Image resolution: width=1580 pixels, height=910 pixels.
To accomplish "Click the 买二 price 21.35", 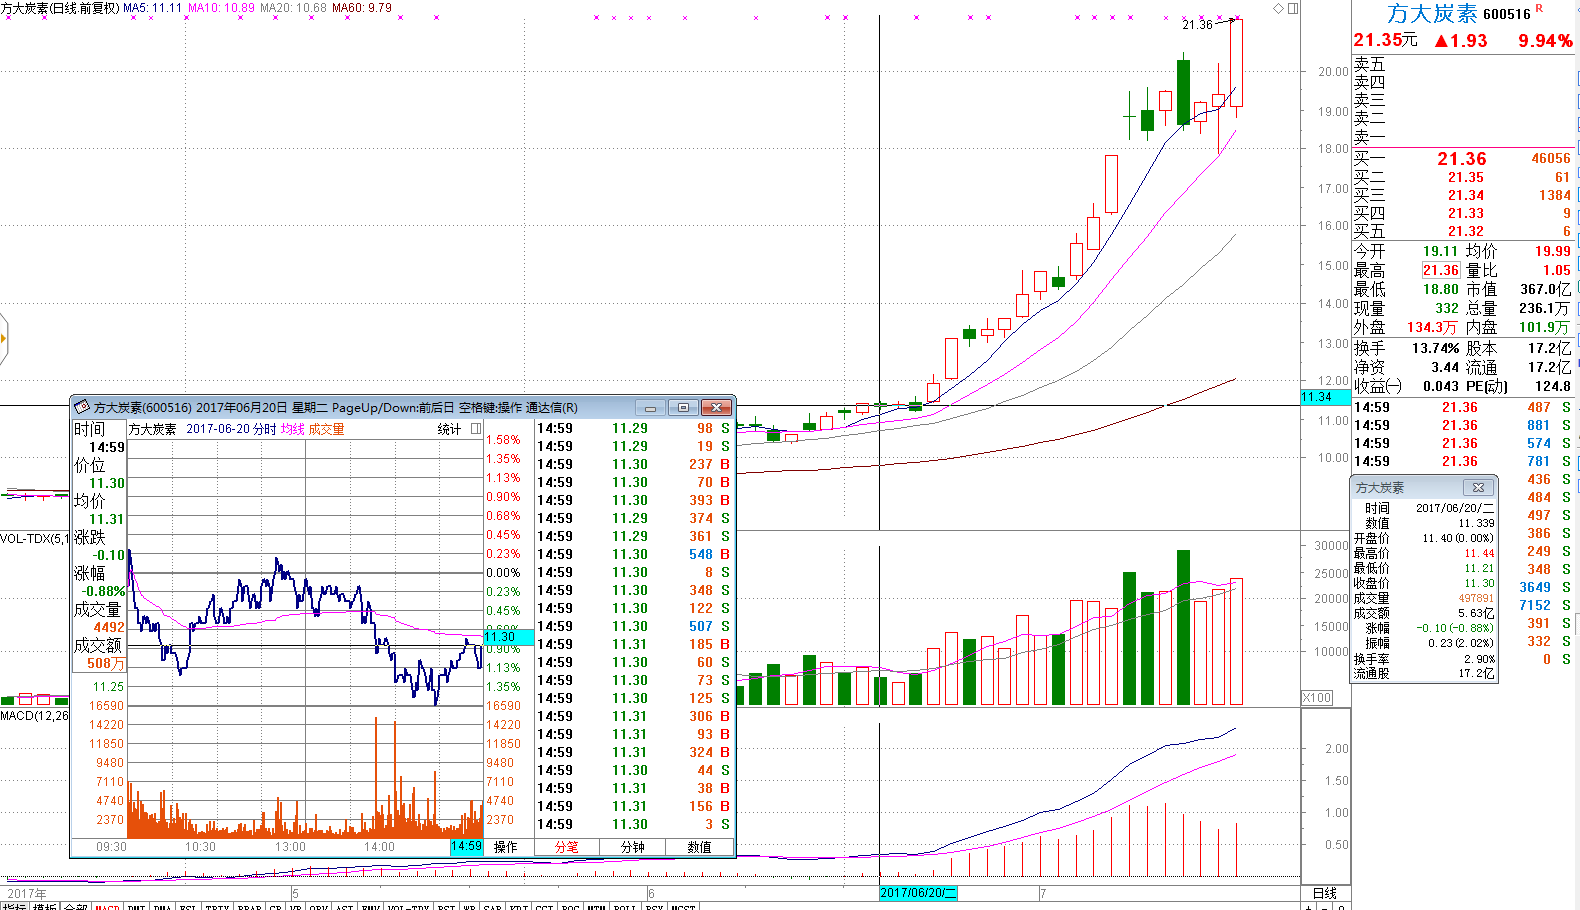I will (1466, 177).
